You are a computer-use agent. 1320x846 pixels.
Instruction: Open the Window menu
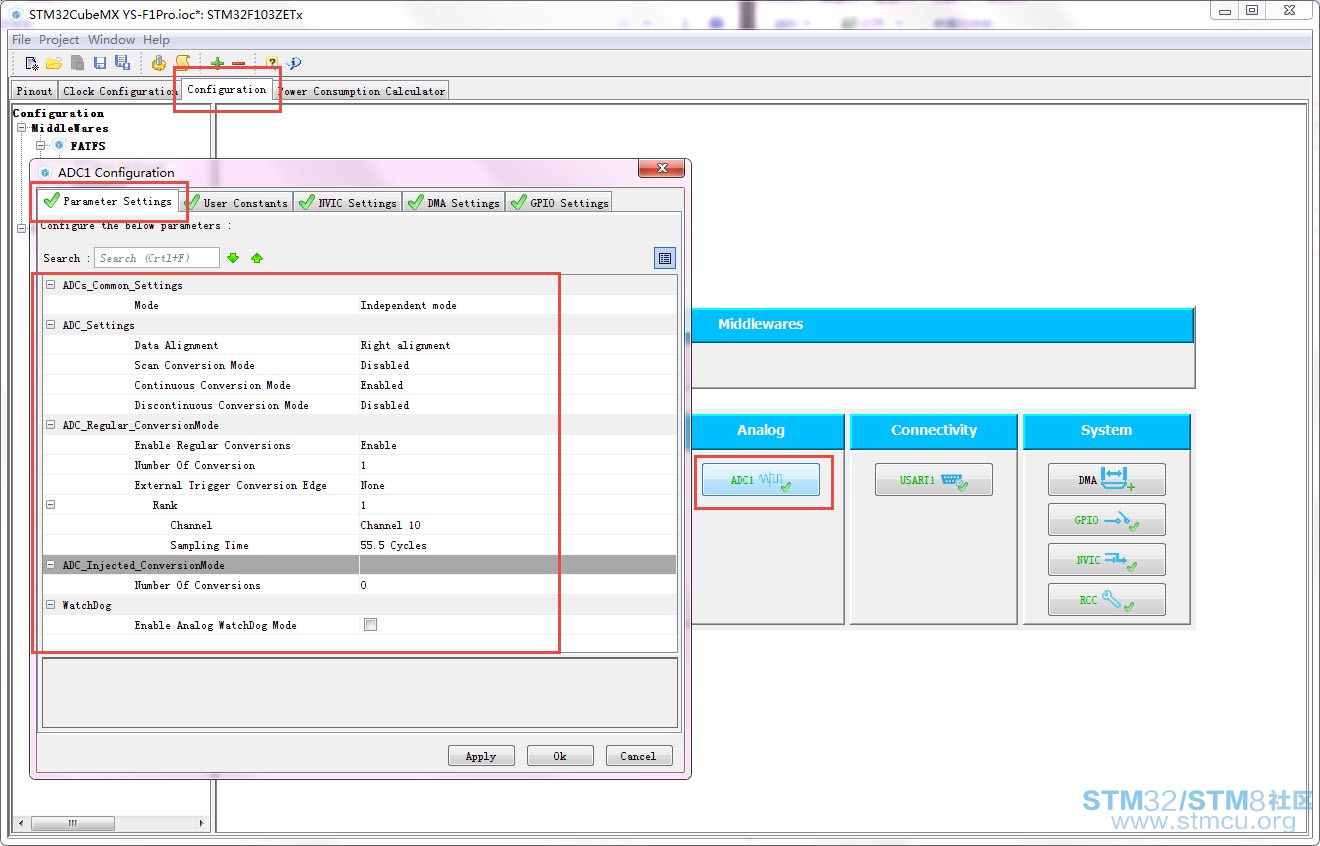coord(111,40)
